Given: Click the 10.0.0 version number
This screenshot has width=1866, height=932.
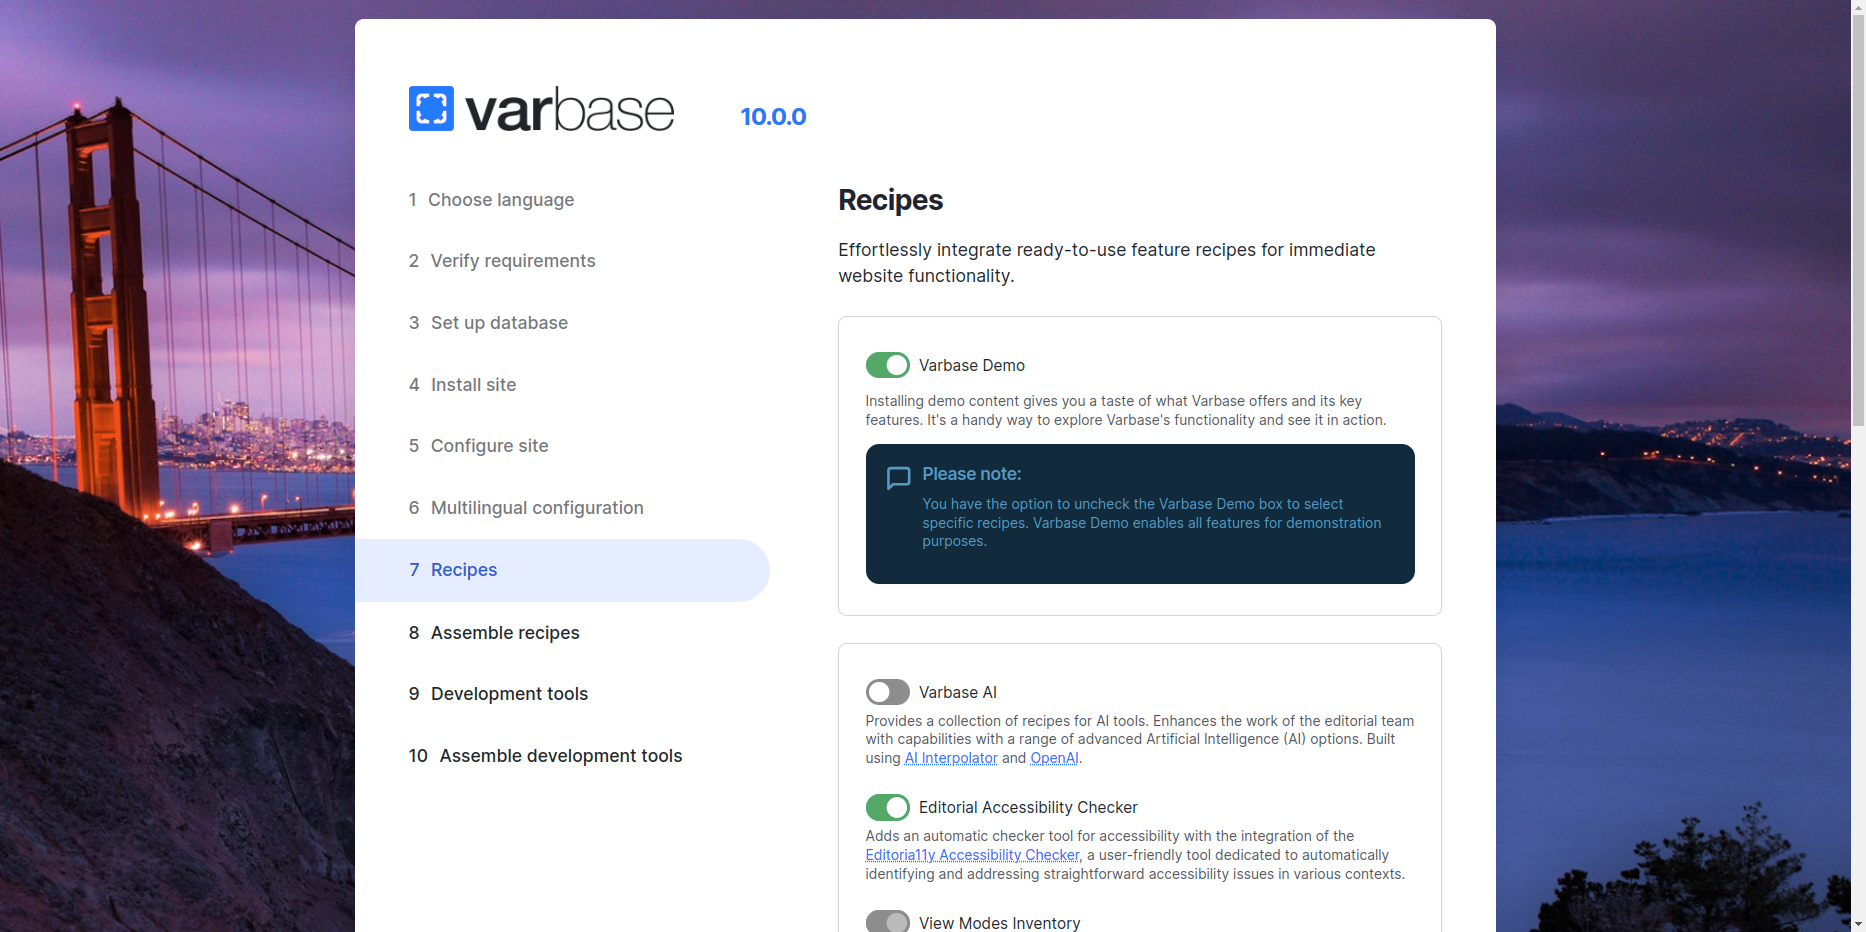Looking at the screenshot, I should coord(773,117).
